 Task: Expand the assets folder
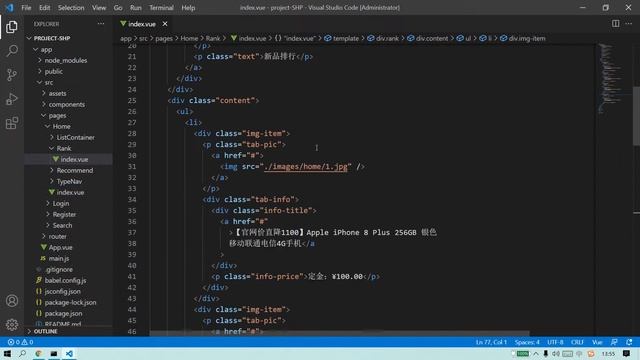(57, 93)
